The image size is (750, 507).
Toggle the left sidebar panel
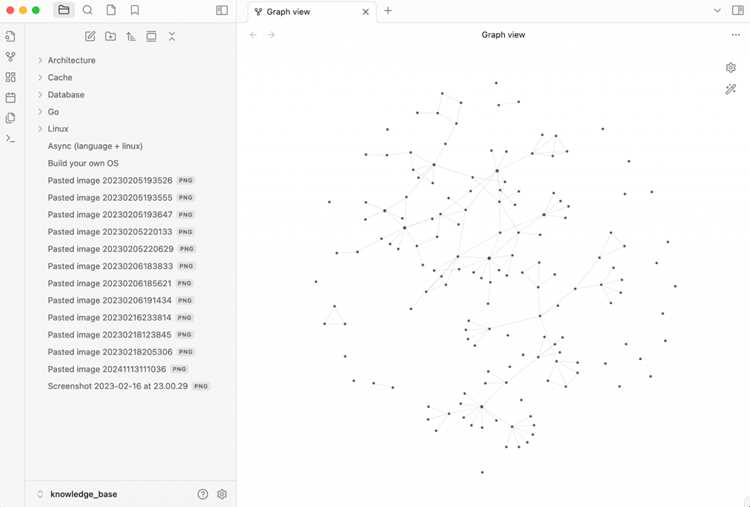tap(222, 10)
